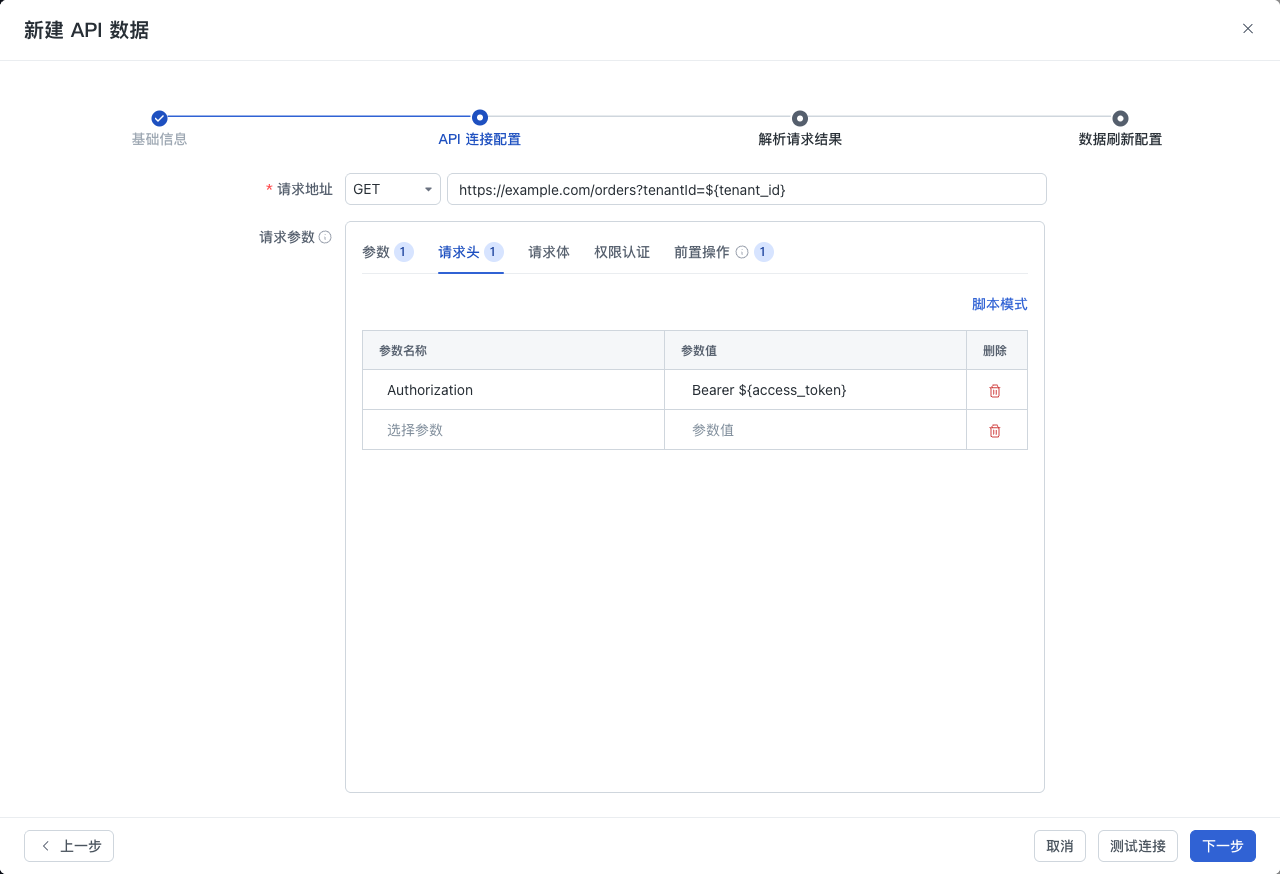
Task: Click the 数据刷新配置 step label
Action: coord(1120,139)
